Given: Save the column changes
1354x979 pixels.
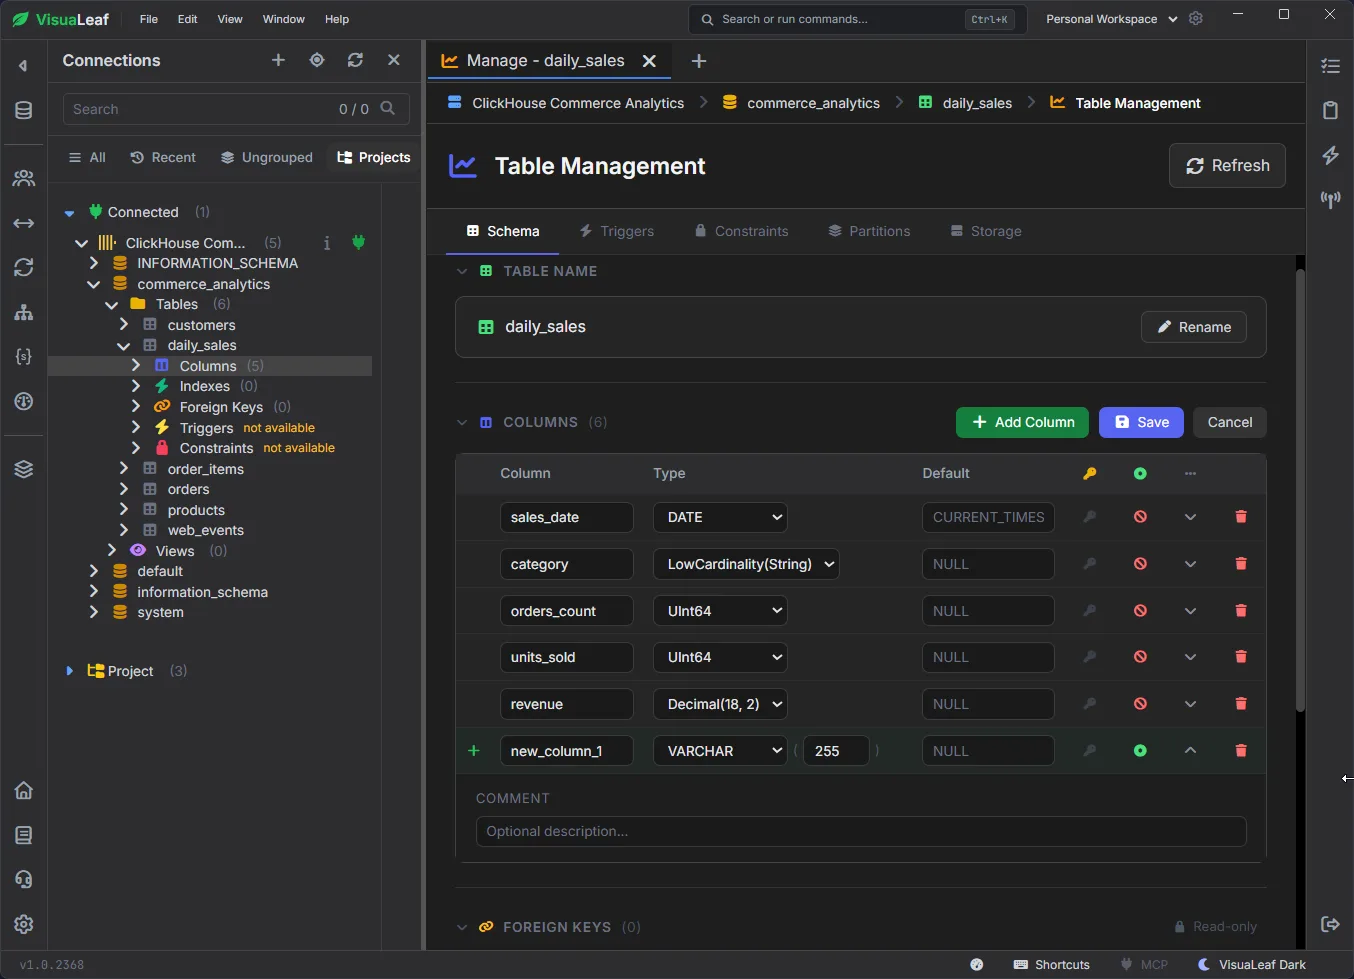Looking at the screenshot, I should coord(1141,422).
